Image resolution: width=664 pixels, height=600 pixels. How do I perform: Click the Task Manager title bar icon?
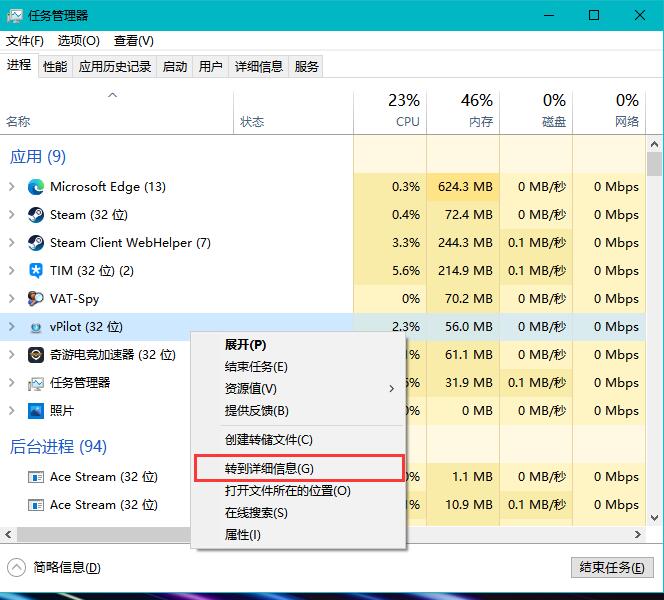14,16
